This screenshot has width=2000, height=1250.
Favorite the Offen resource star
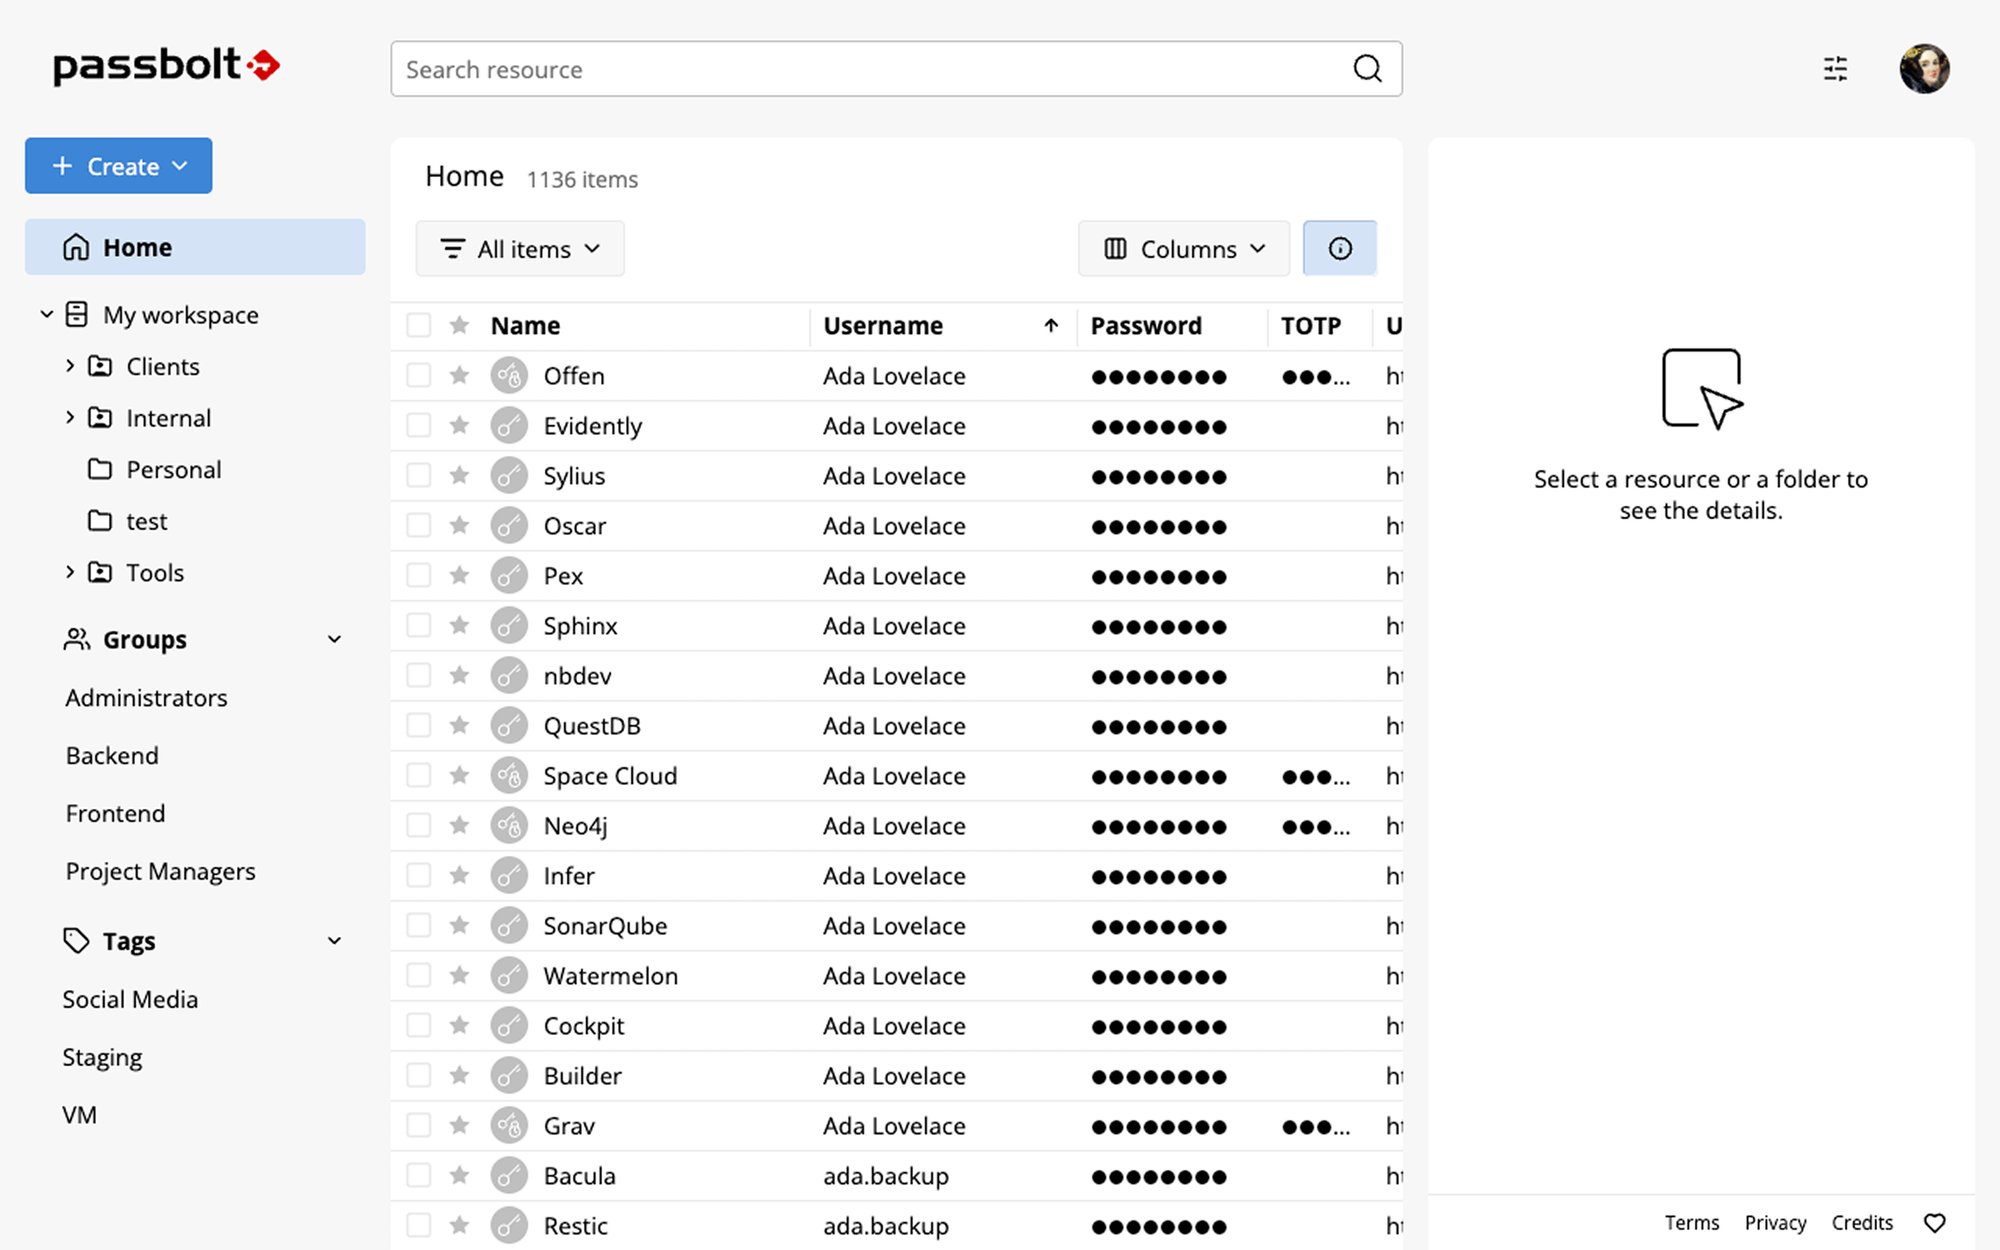click(x=459, y=375)
